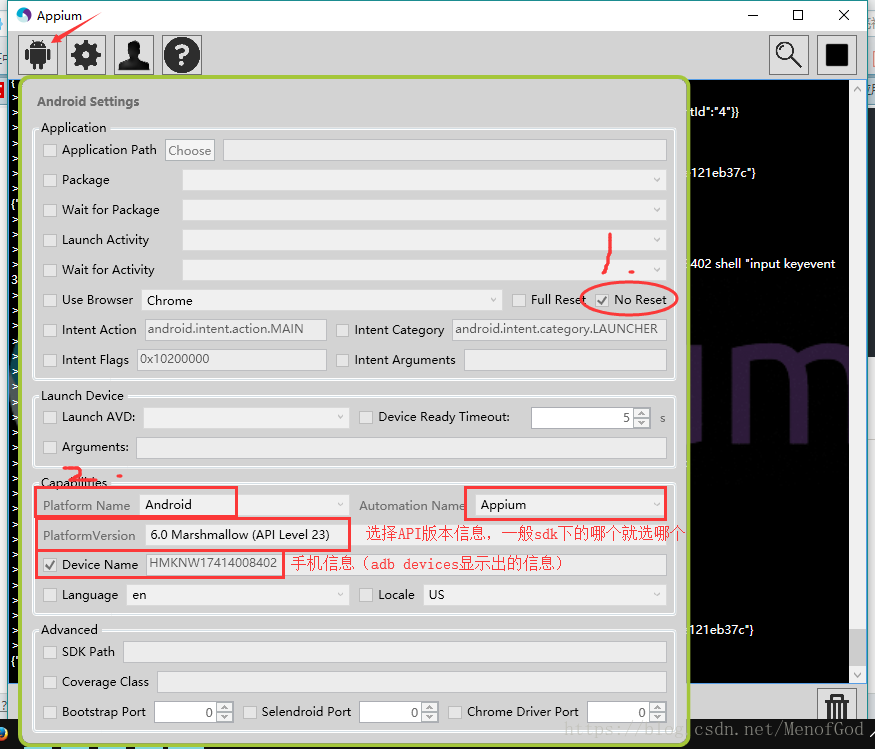Click the Launch Device Arguments field

point(401,448)
